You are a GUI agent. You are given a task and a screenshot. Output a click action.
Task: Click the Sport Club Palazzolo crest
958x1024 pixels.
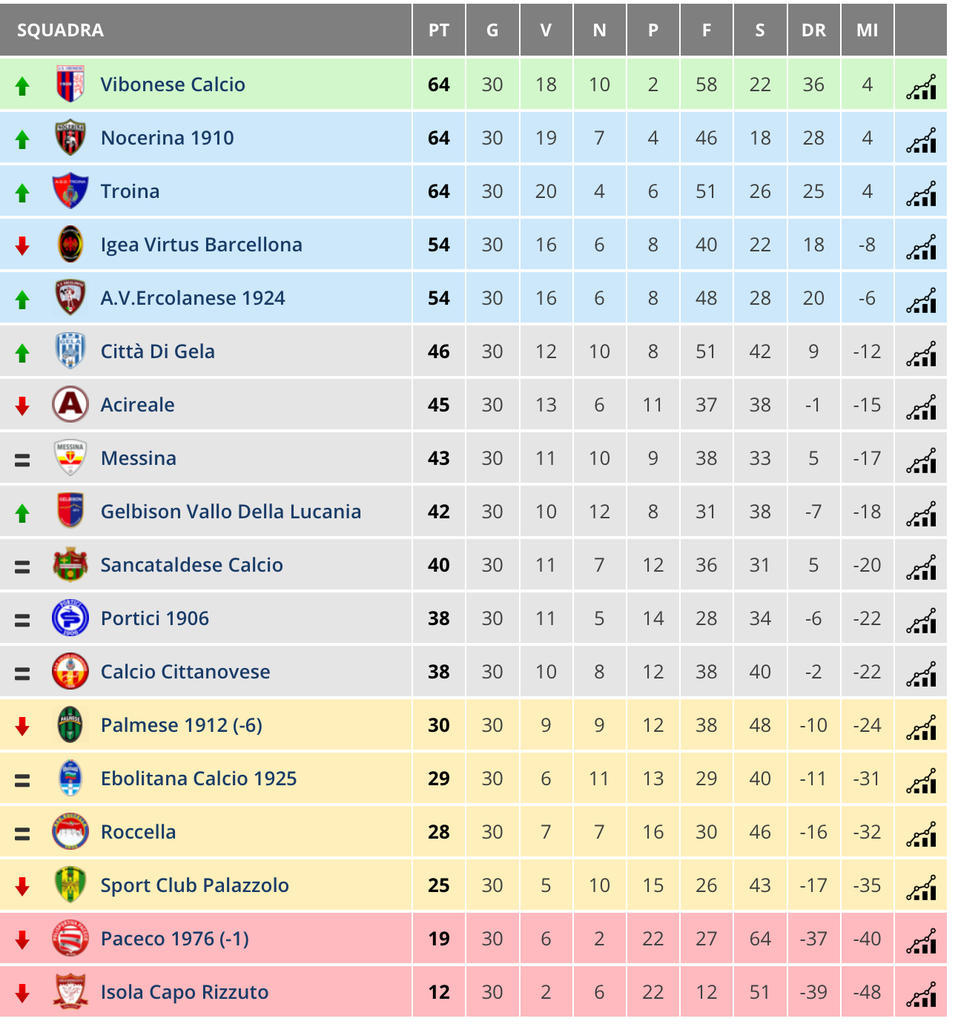tap(70, 885)
